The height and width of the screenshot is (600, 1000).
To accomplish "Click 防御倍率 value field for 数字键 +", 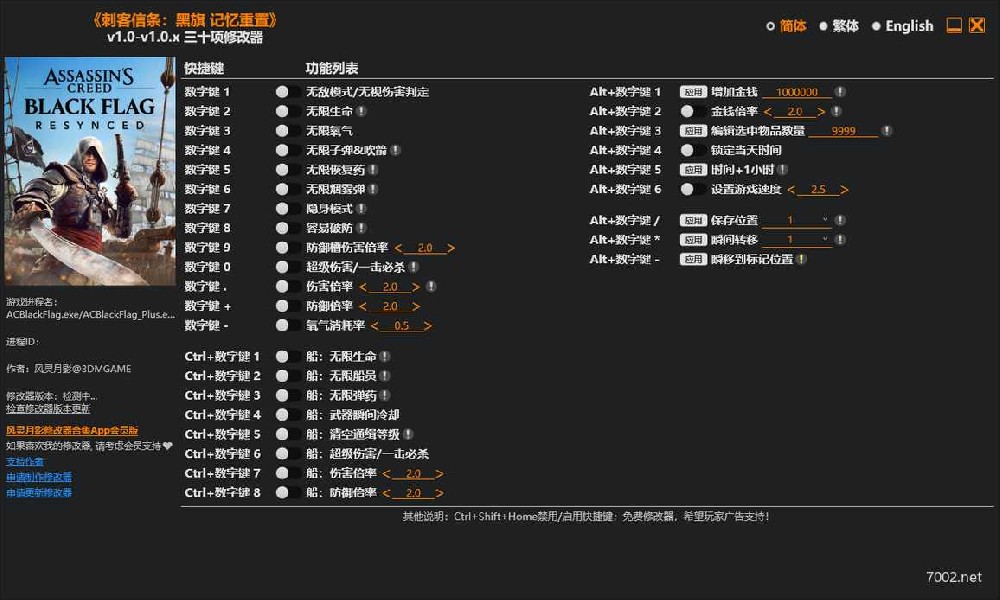I will tap(390, 306).
